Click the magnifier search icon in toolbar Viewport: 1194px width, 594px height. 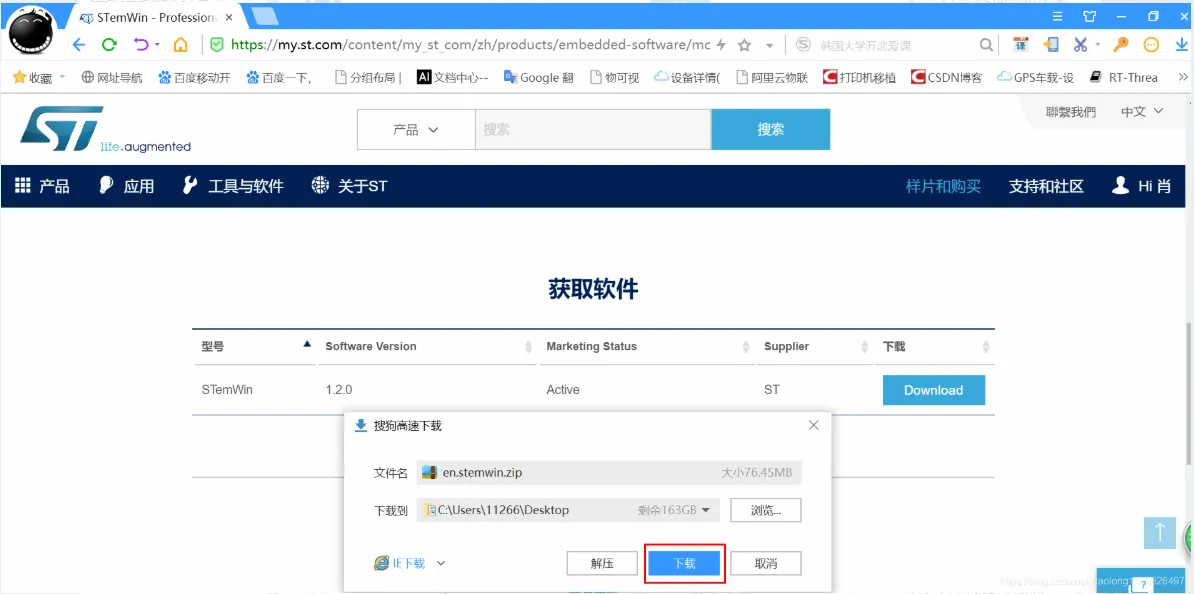coord(986,45)
